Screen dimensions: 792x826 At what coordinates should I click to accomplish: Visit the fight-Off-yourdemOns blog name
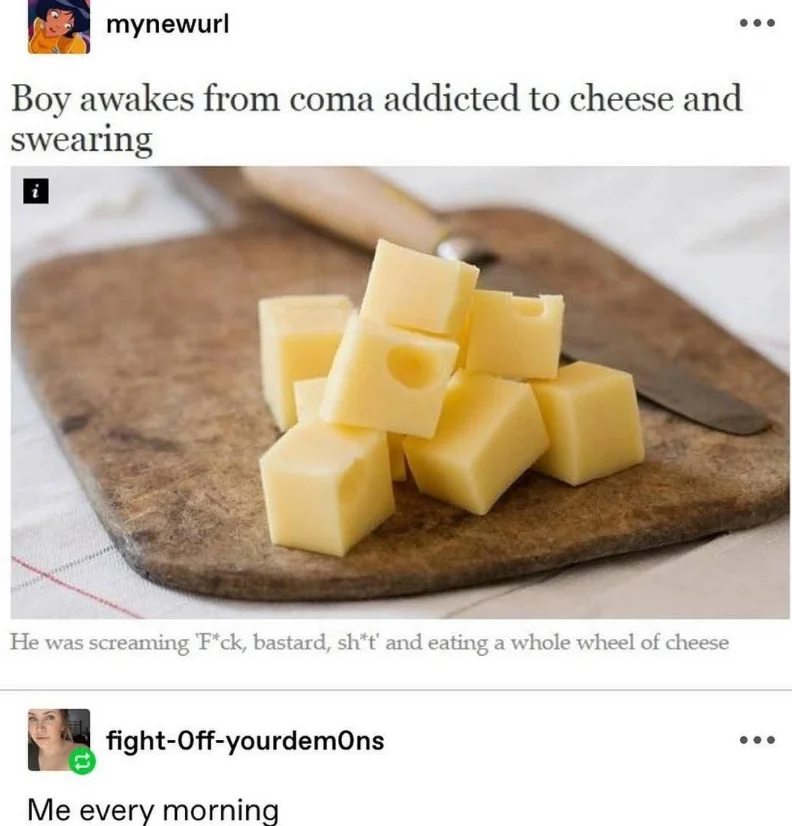tap(245, 741)
